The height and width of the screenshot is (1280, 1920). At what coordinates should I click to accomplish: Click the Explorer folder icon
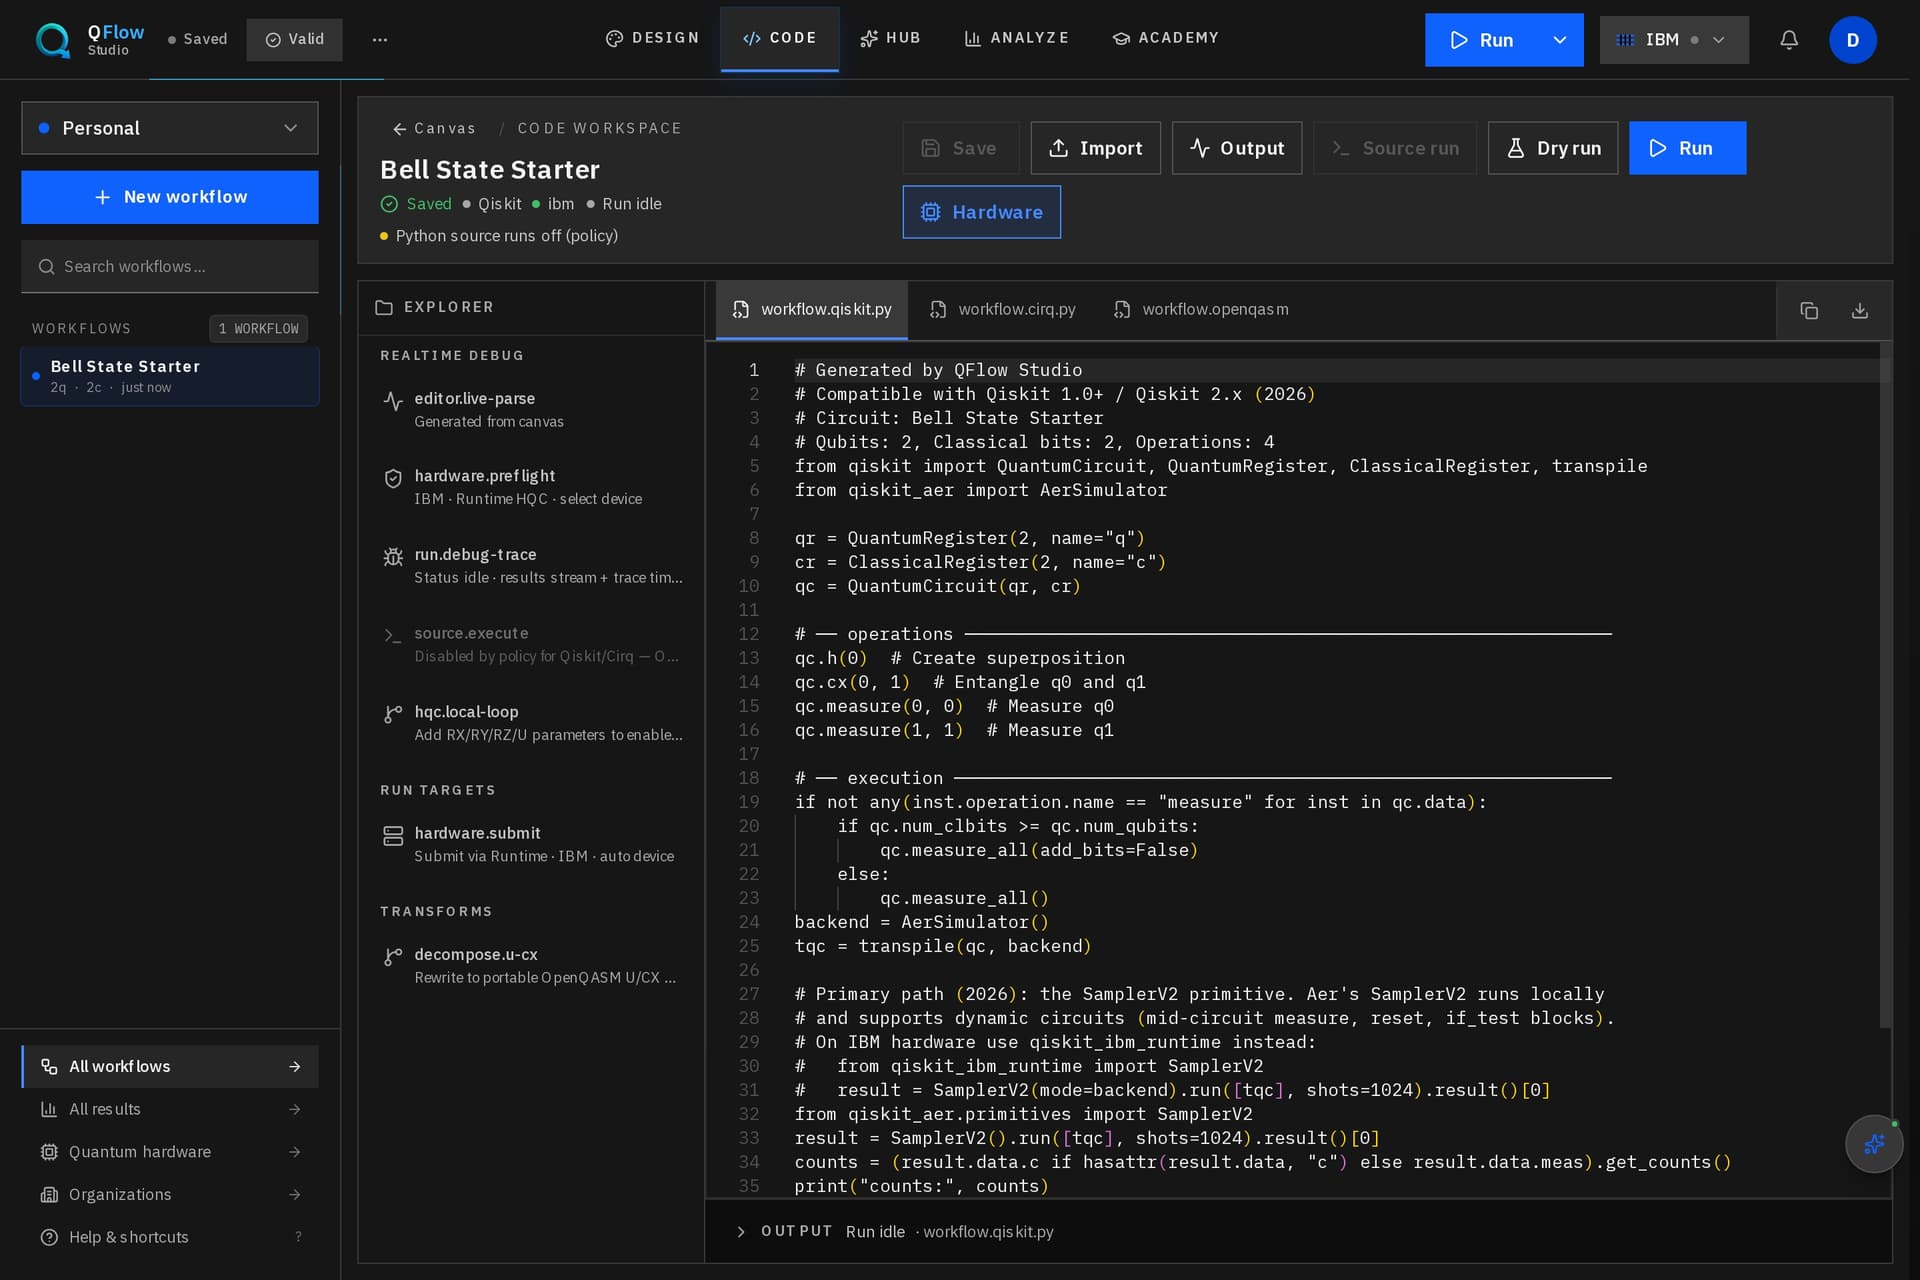click(384, 307)
